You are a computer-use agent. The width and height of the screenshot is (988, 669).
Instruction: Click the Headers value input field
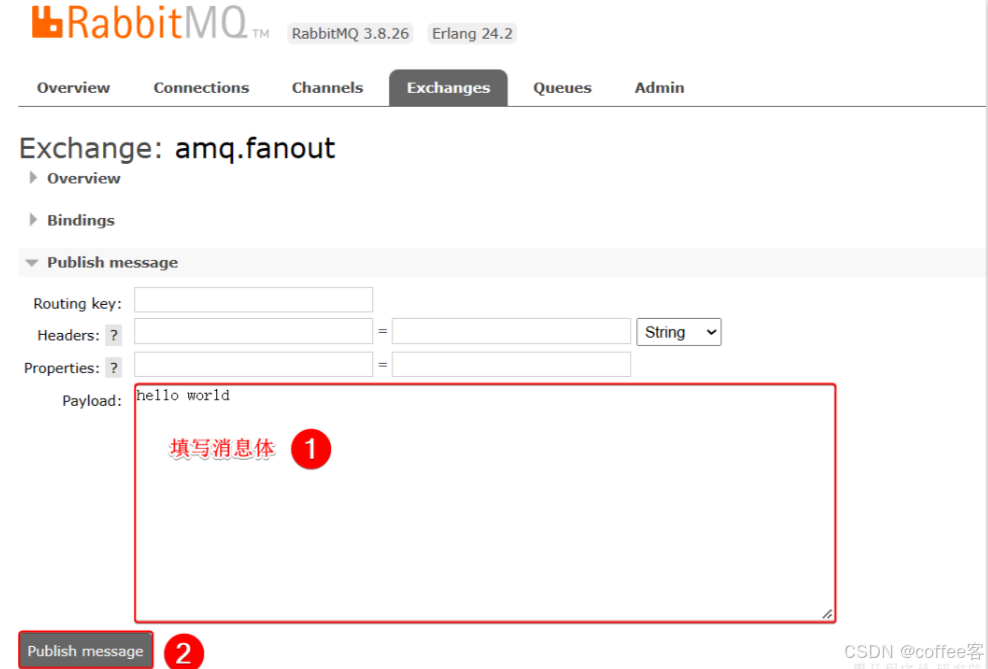511,331
